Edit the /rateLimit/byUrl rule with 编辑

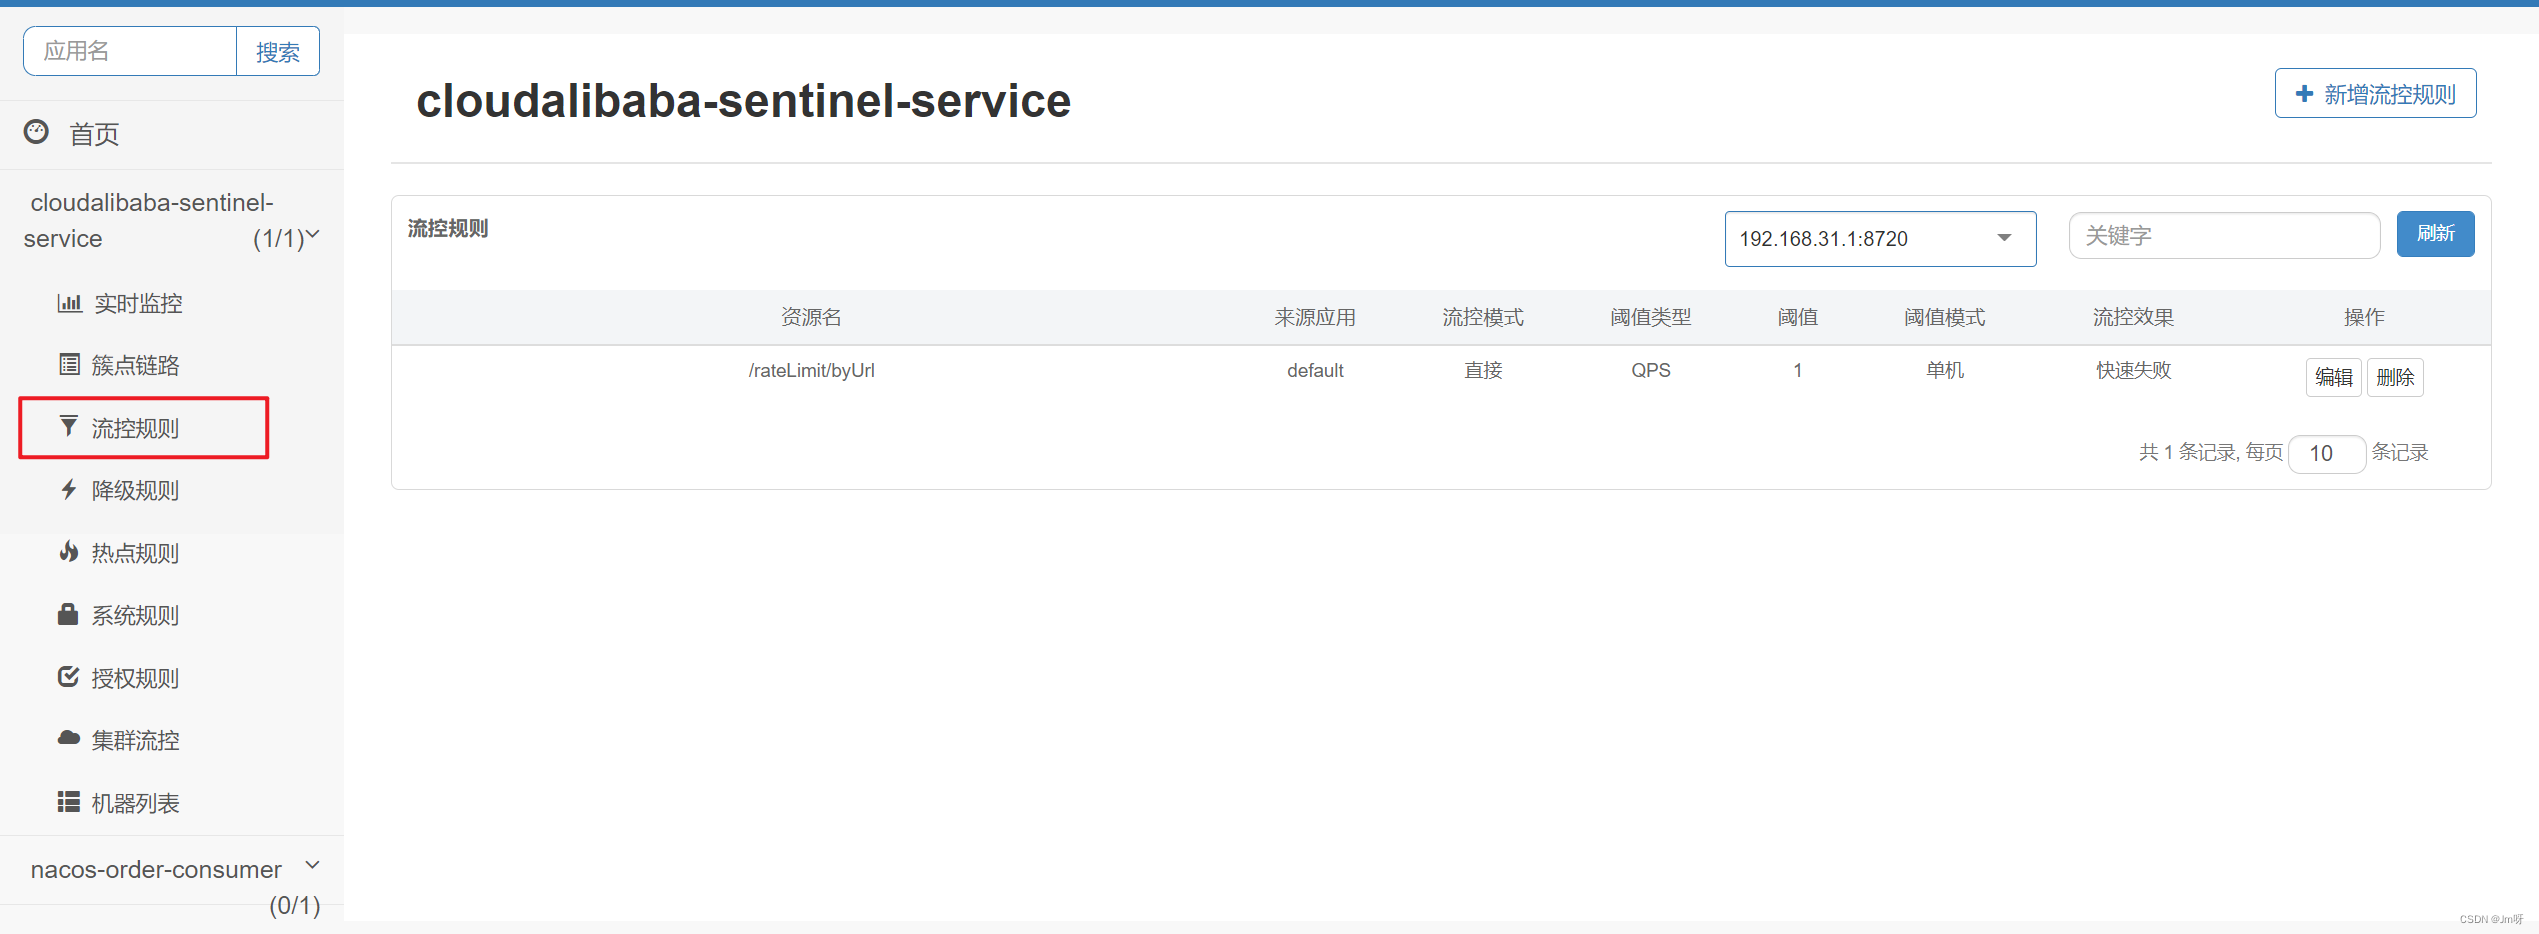pos(2333,377)
